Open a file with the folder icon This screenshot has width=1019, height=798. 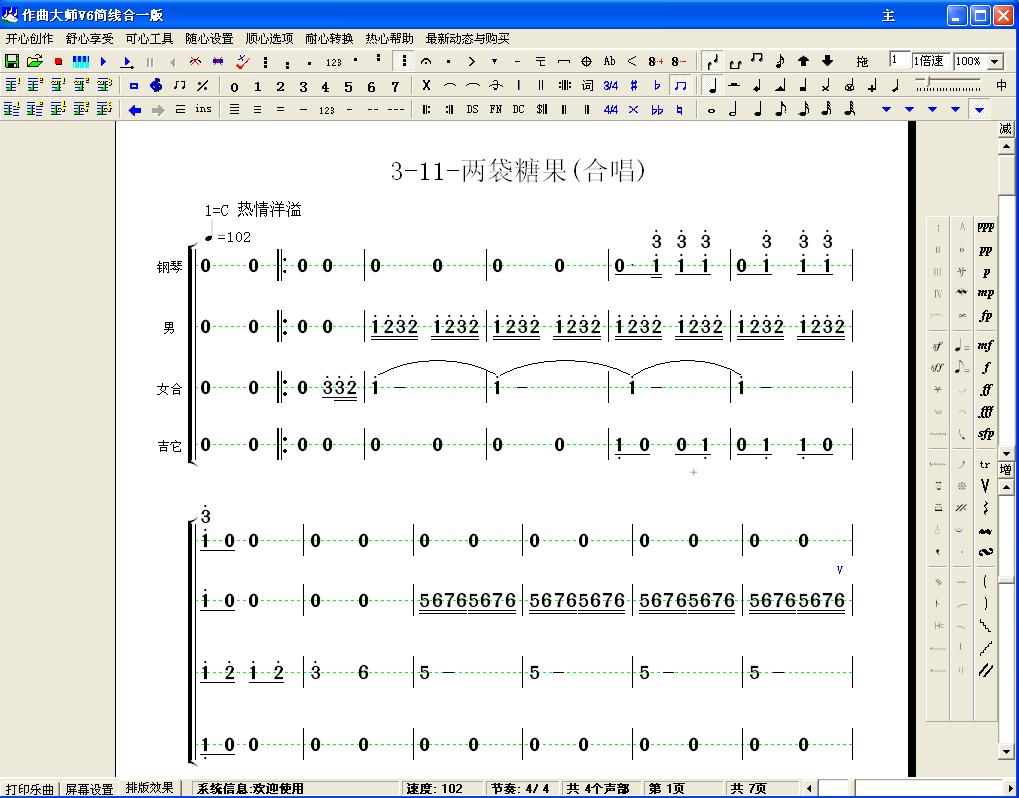click(x=34, y=61)
